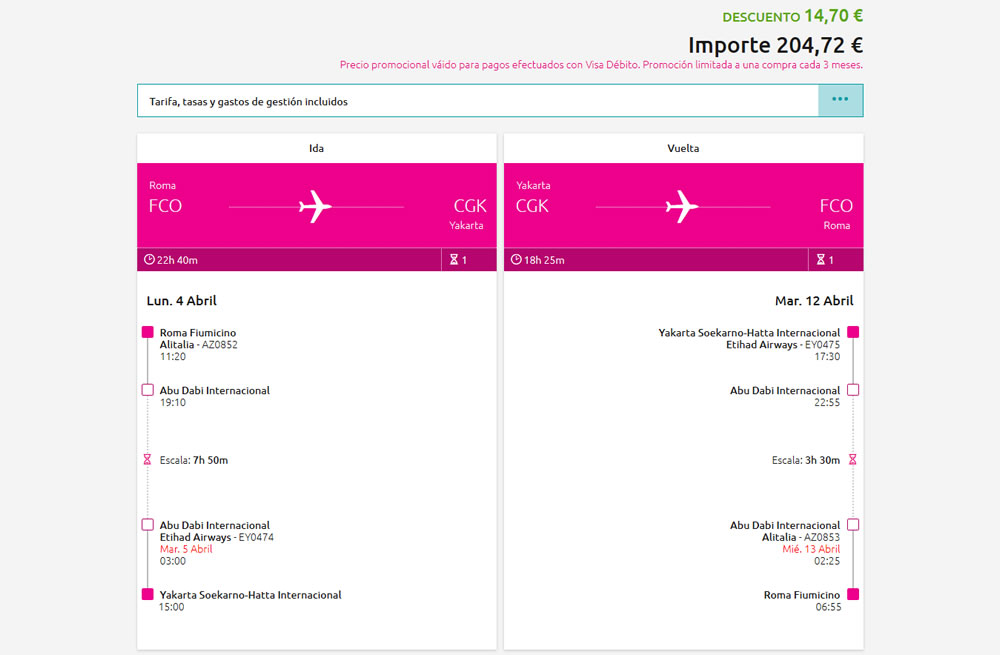Click the airplane icon in the Ida header
The height and width of the screenshot is (655, 1000).
(315, 207)
